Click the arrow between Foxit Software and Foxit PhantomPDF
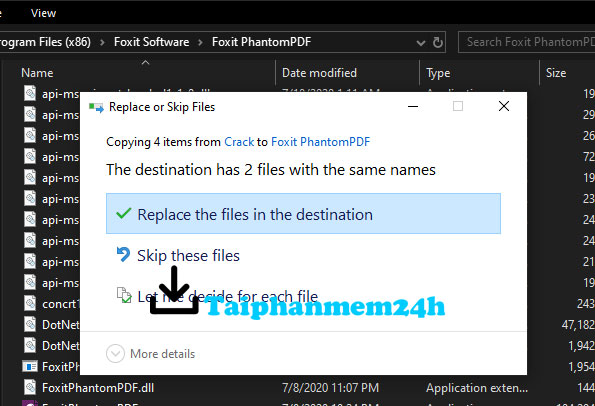Viewport: 595px width, 406px height. pyautogui.click(x=200, y=42)
